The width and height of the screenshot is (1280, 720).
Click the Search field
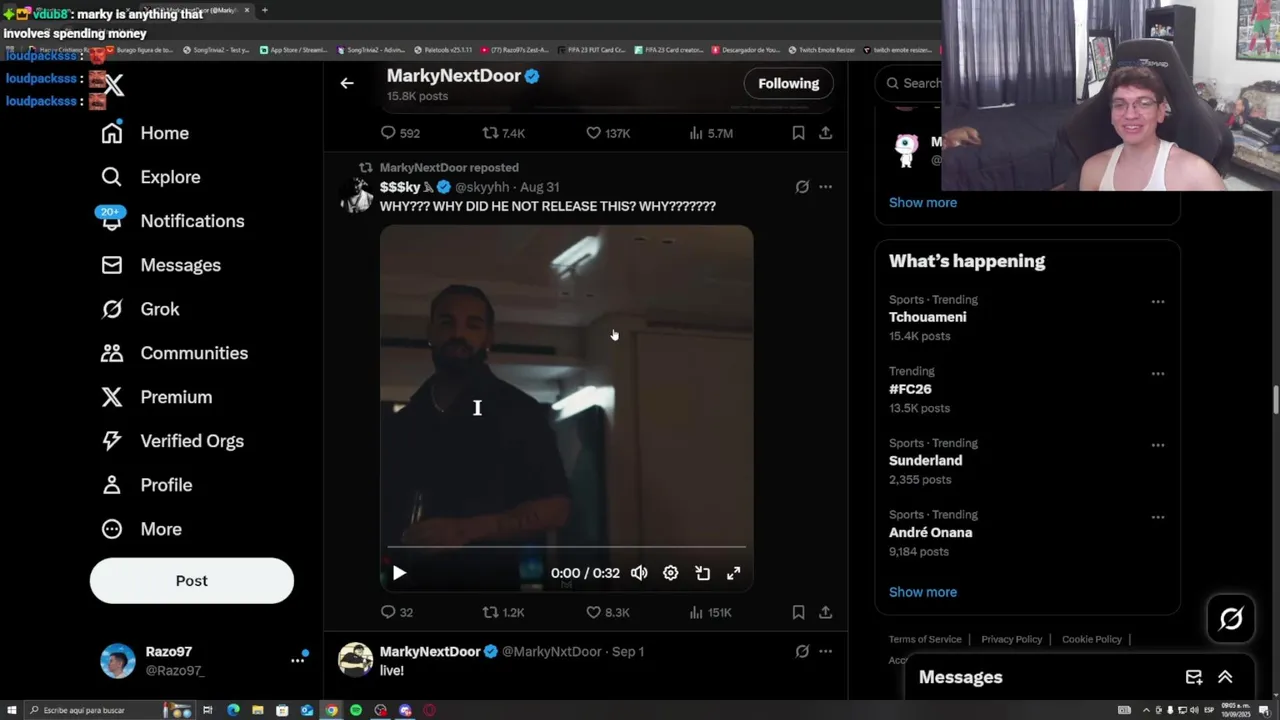click(x=910, y=84)
